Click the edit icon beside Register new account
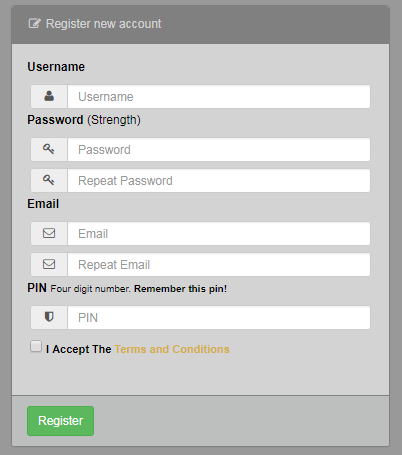 click(x=35, y=24)
